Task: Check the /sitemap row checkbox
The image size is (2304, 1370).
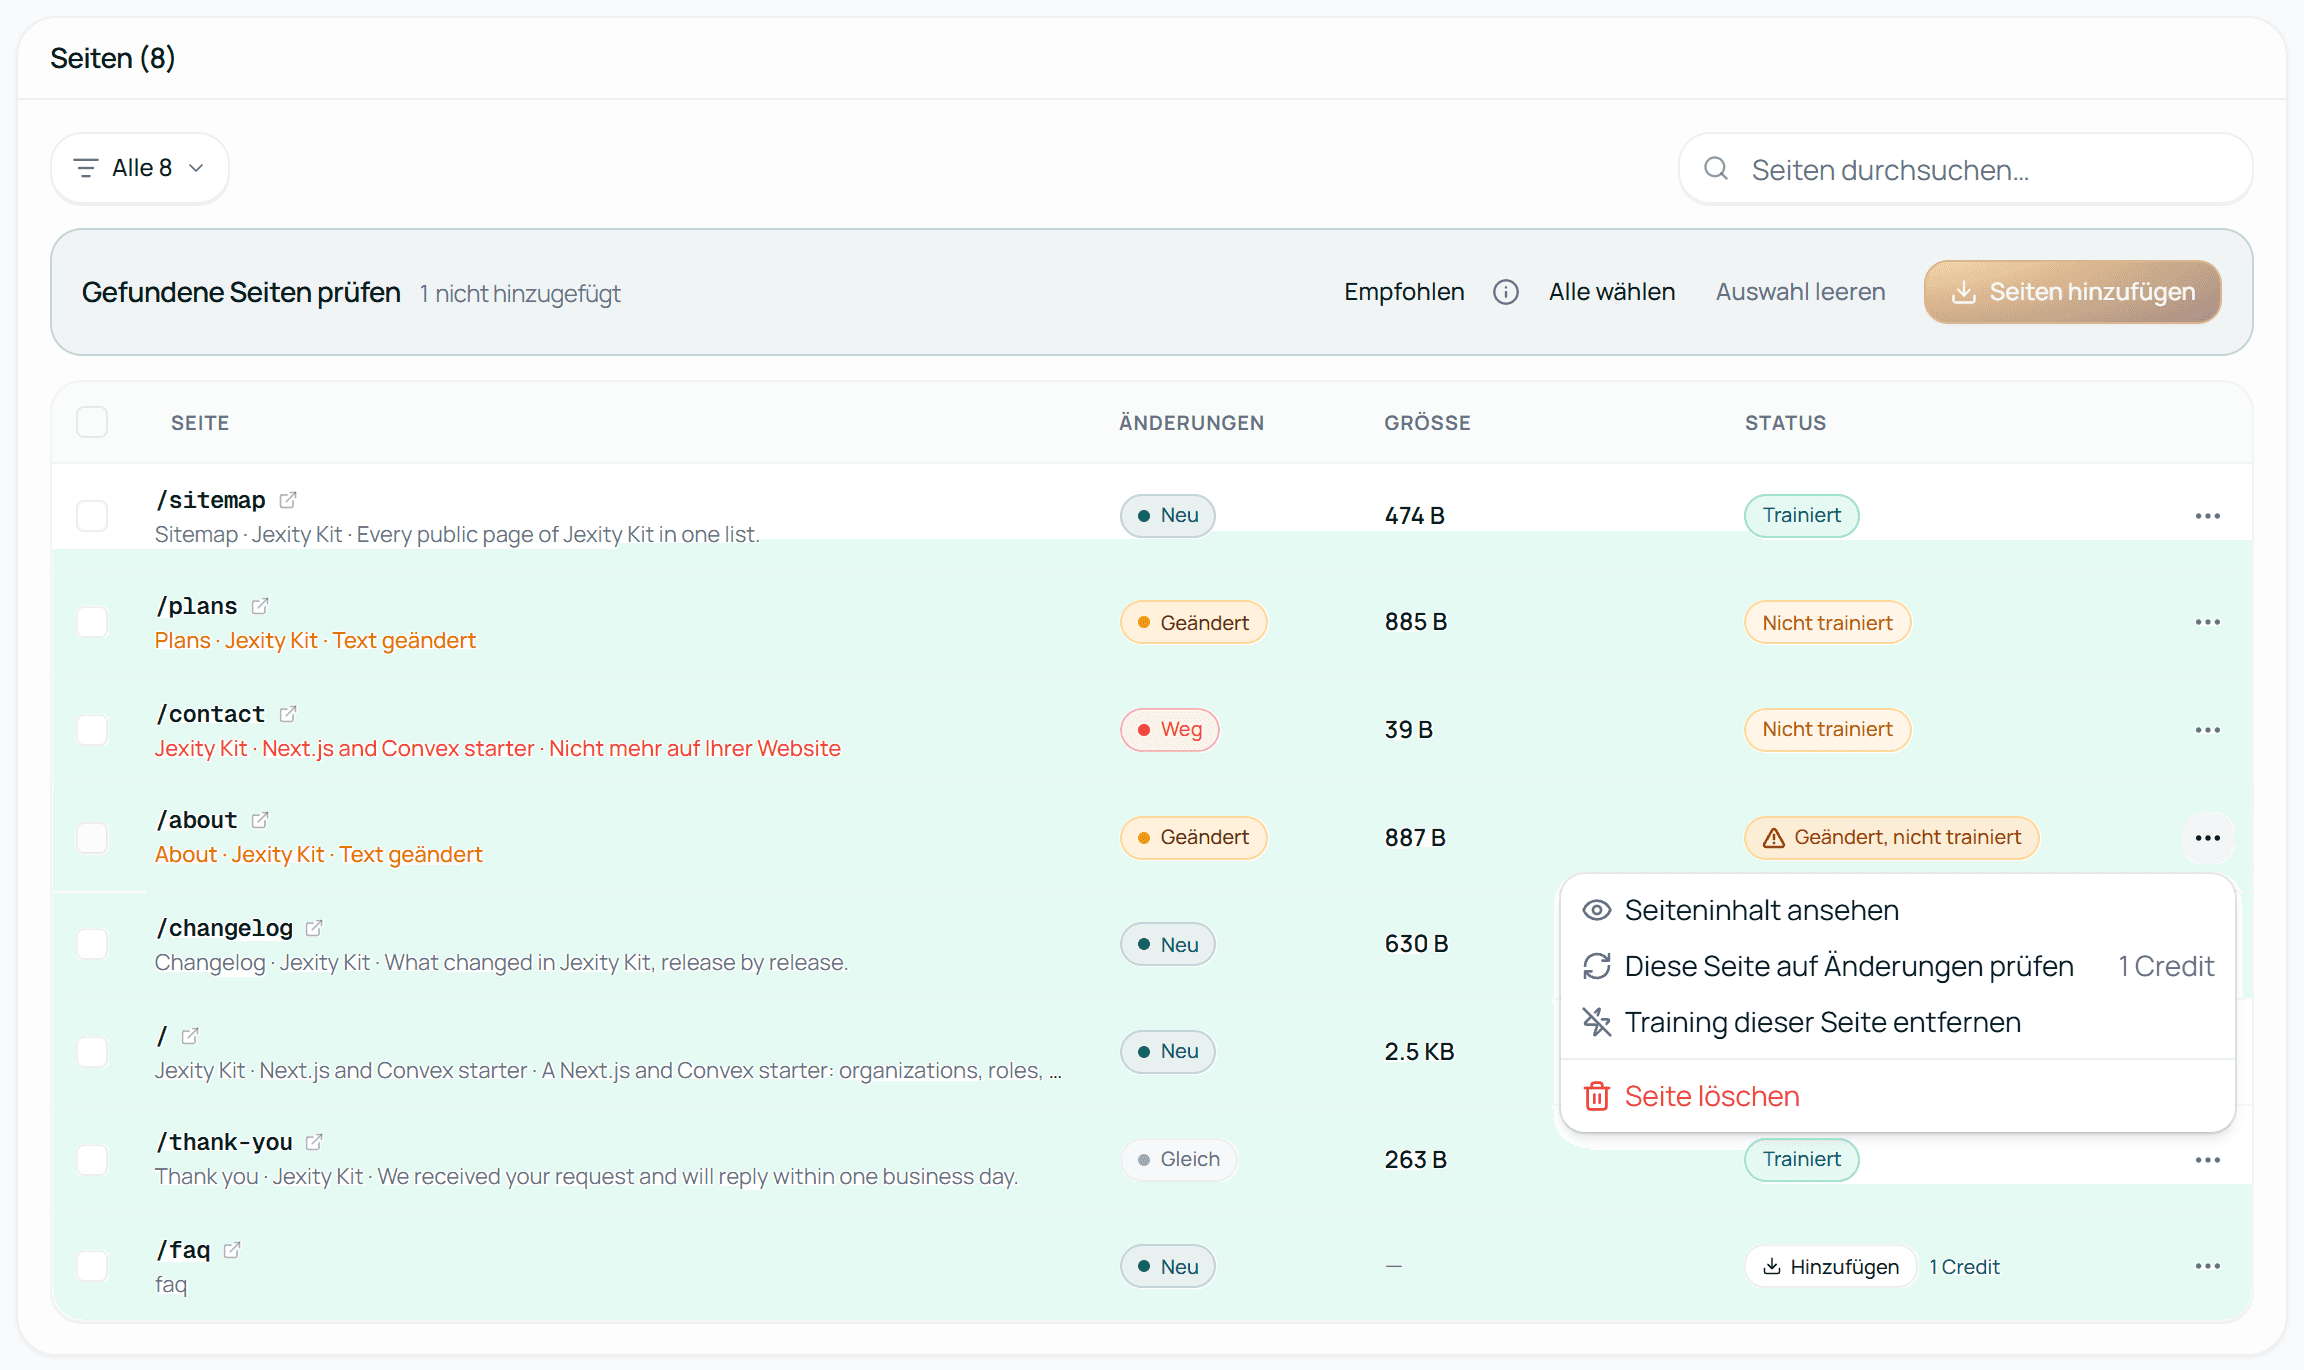Action: [92, 516]
